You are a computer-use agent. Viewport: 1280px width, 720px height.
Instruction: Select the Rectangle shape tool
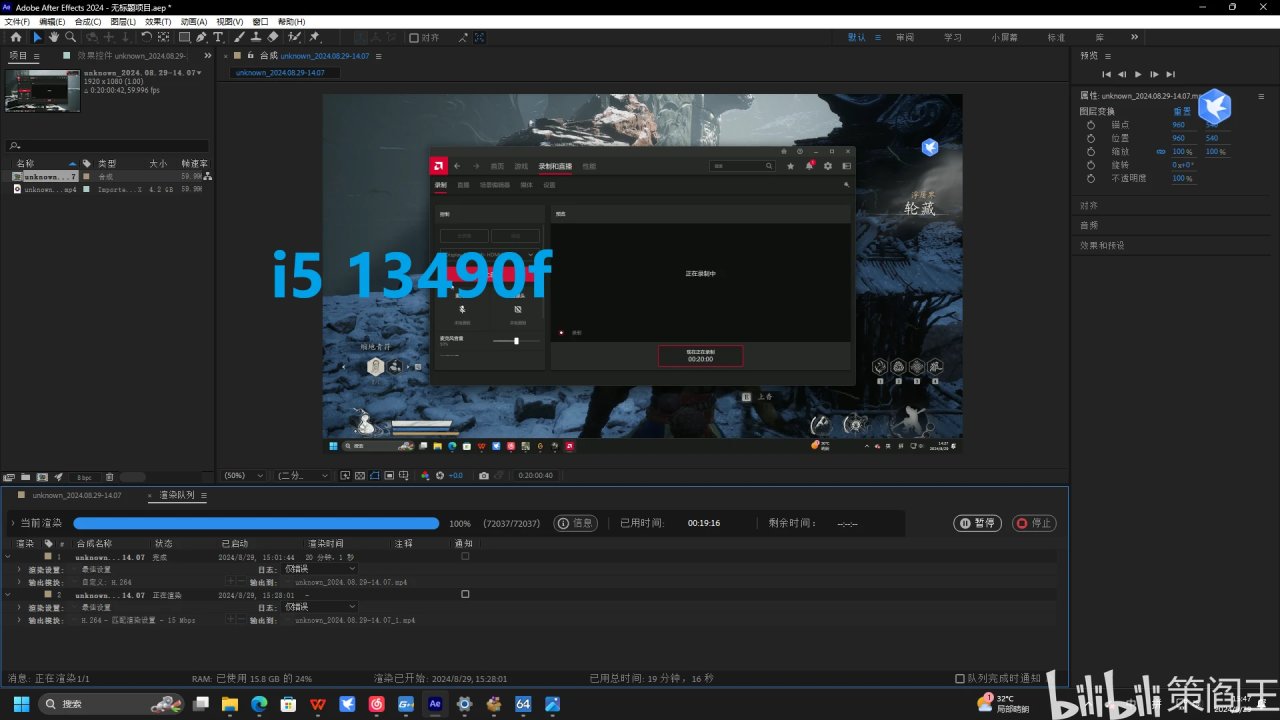point(184,37)
